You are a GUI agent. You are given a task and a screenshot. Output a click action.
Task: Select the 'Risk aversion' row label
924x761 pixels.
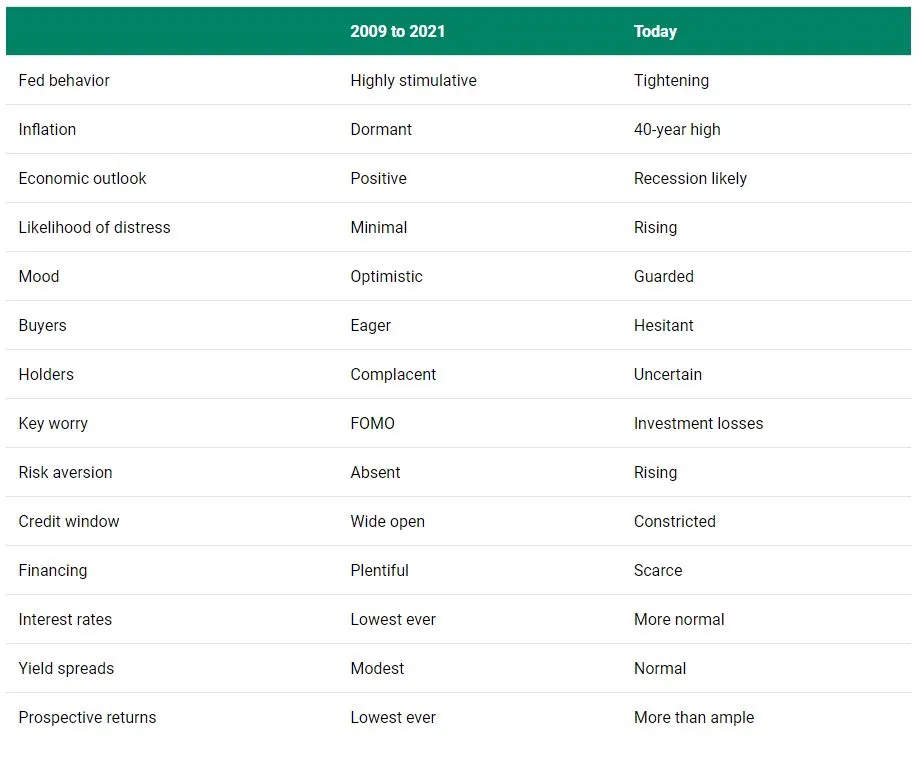tap(65, 472)
